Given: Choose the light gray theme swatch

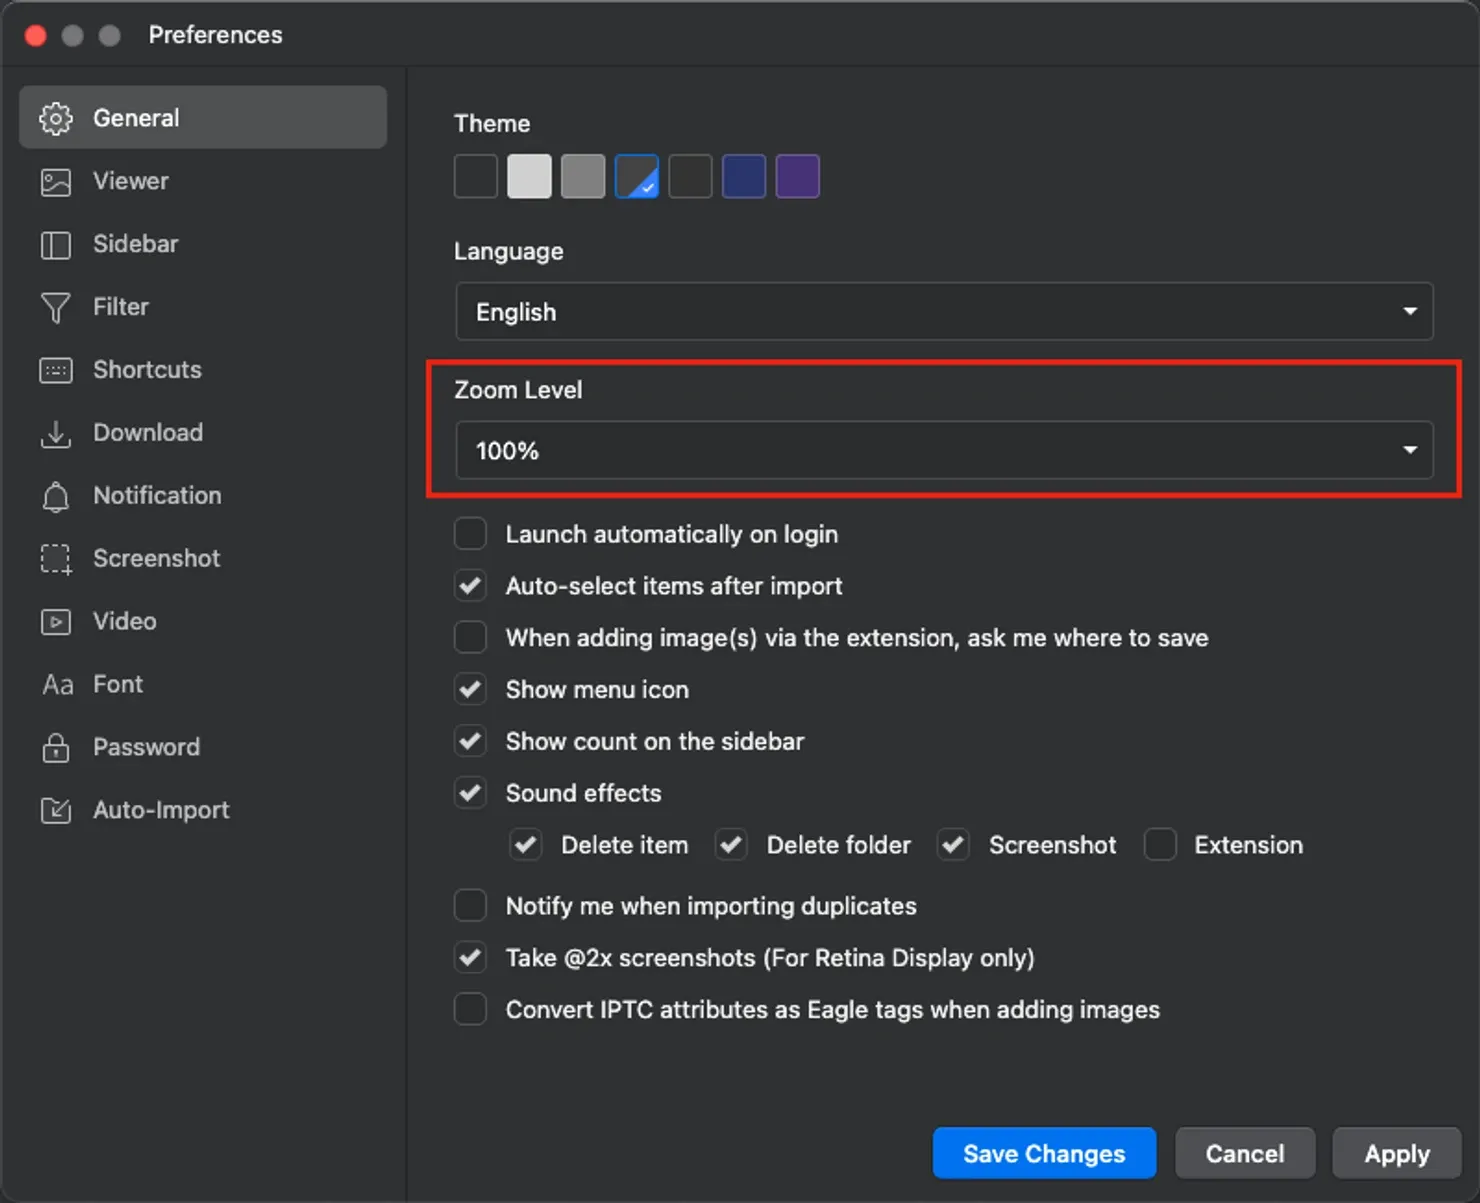Looking at the screenshot, I should (529, 177).
